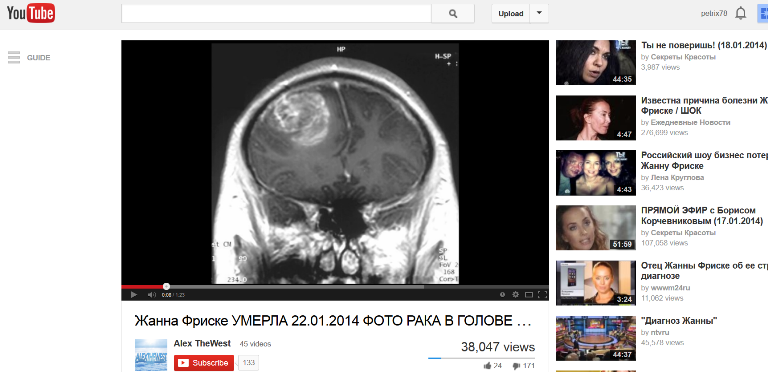Play the video
768x372 pixels.
tap(133, 295)
